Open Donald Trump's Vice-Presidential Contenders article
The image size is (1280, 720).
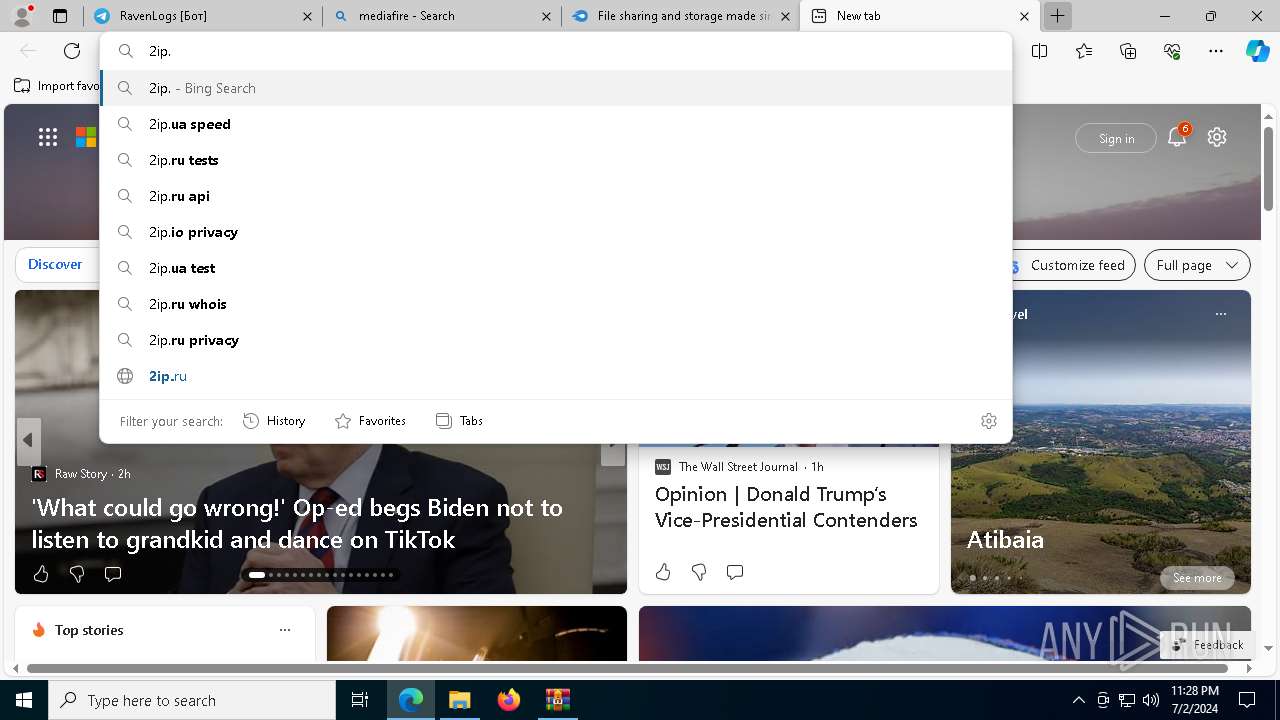[786, 507]
